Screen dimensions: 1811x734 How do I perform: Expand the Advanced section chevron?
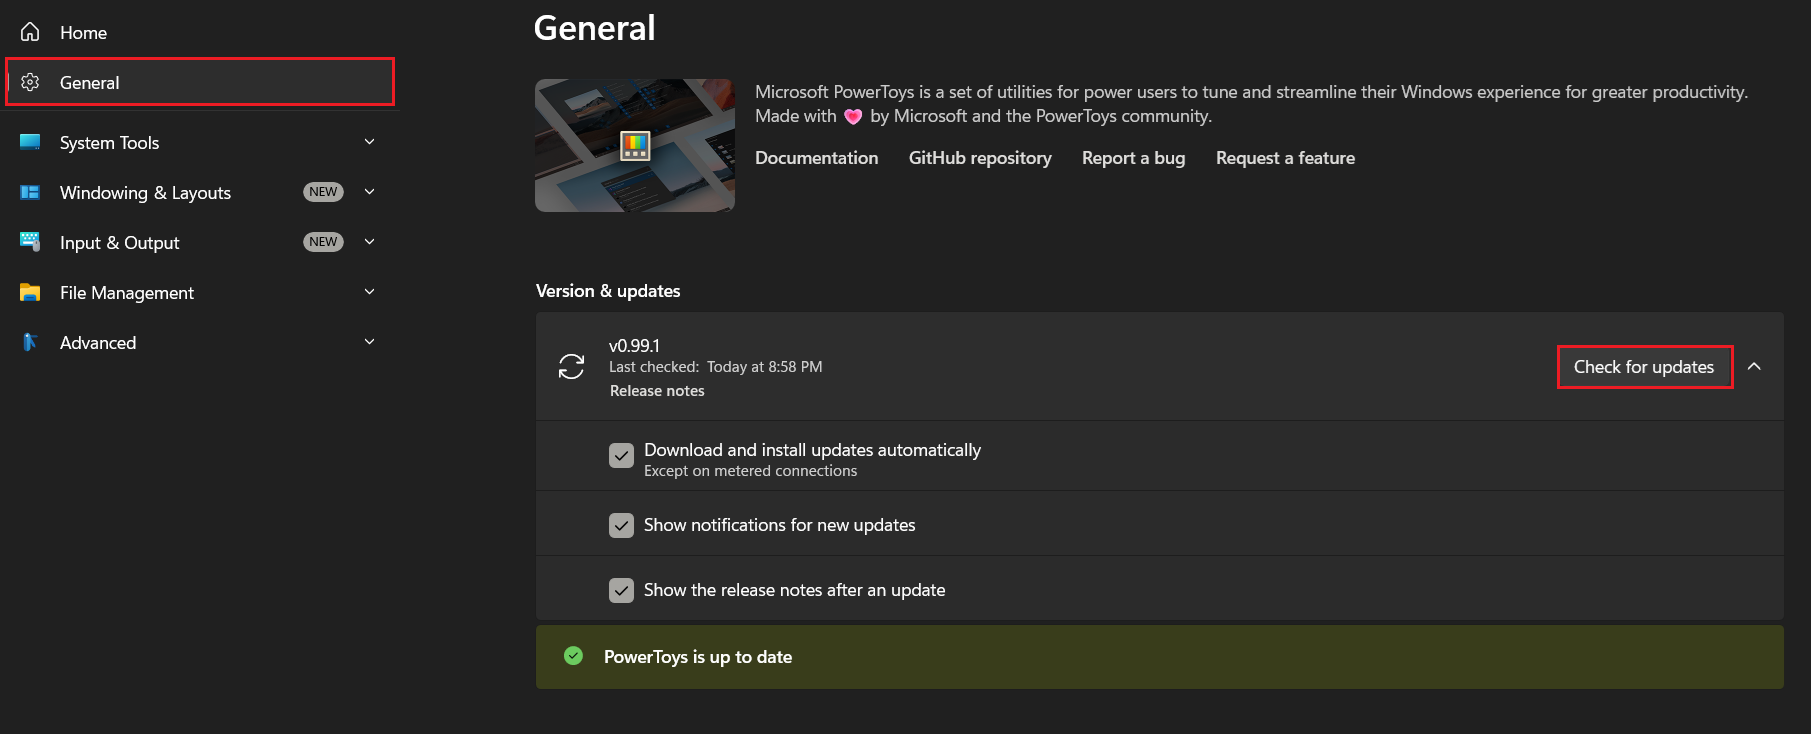click(x=369, y=342)
